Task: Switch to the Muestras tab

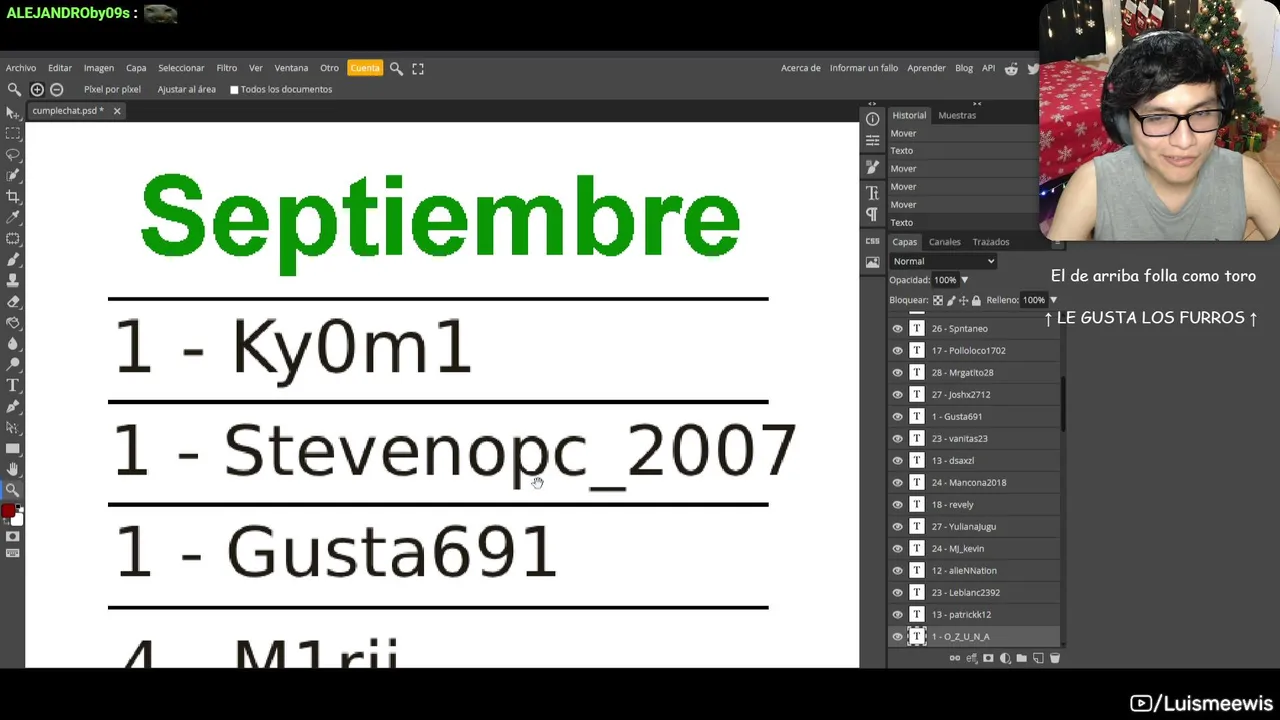Action: [x=957, y=115]
